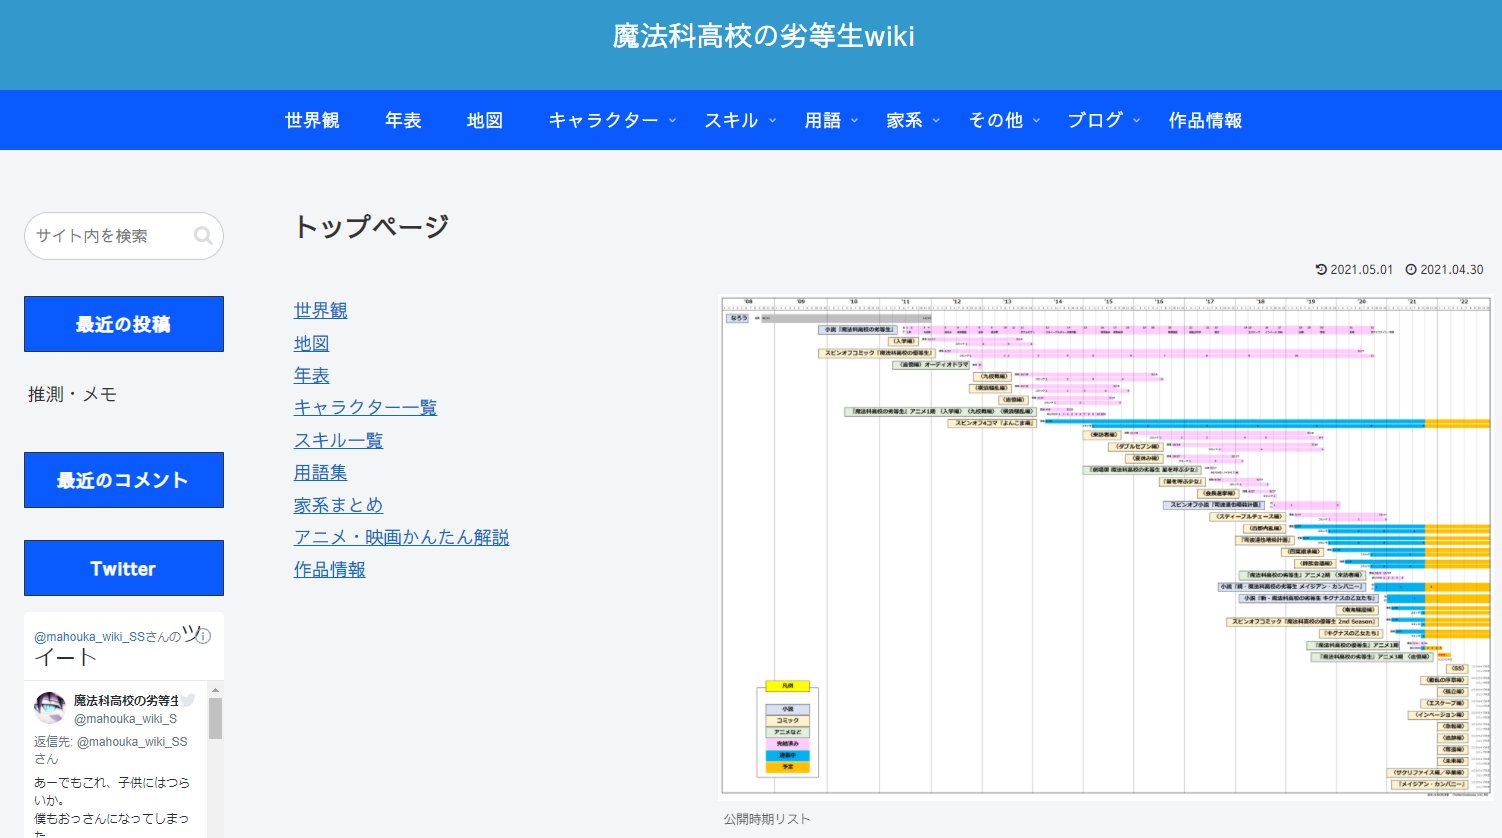Expand the スキル menu chevron
1502x838 pixels.
point(772,121)
